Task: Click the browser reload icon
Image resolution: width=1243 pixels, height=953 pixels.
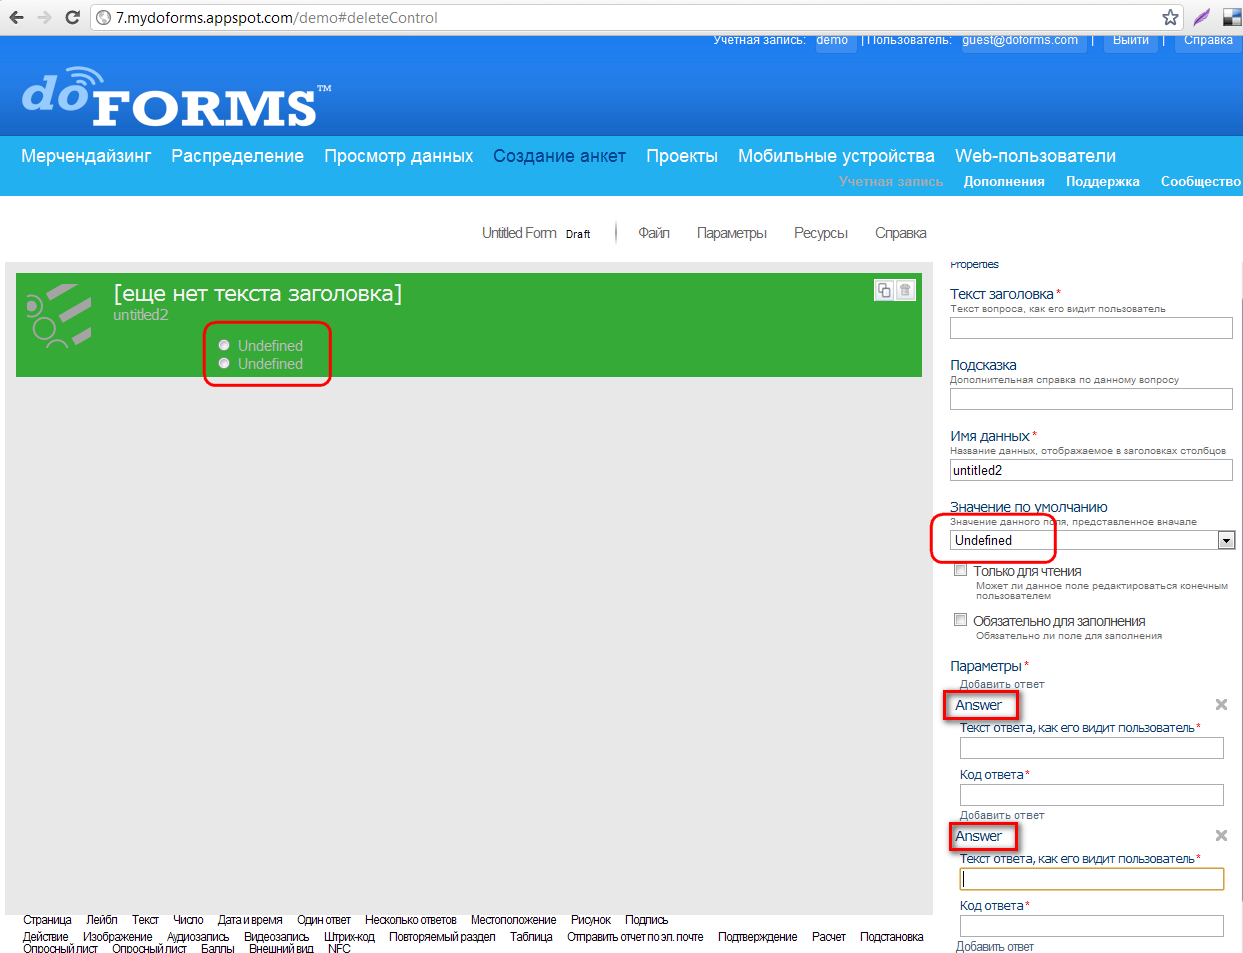Action: coord(72,17)
